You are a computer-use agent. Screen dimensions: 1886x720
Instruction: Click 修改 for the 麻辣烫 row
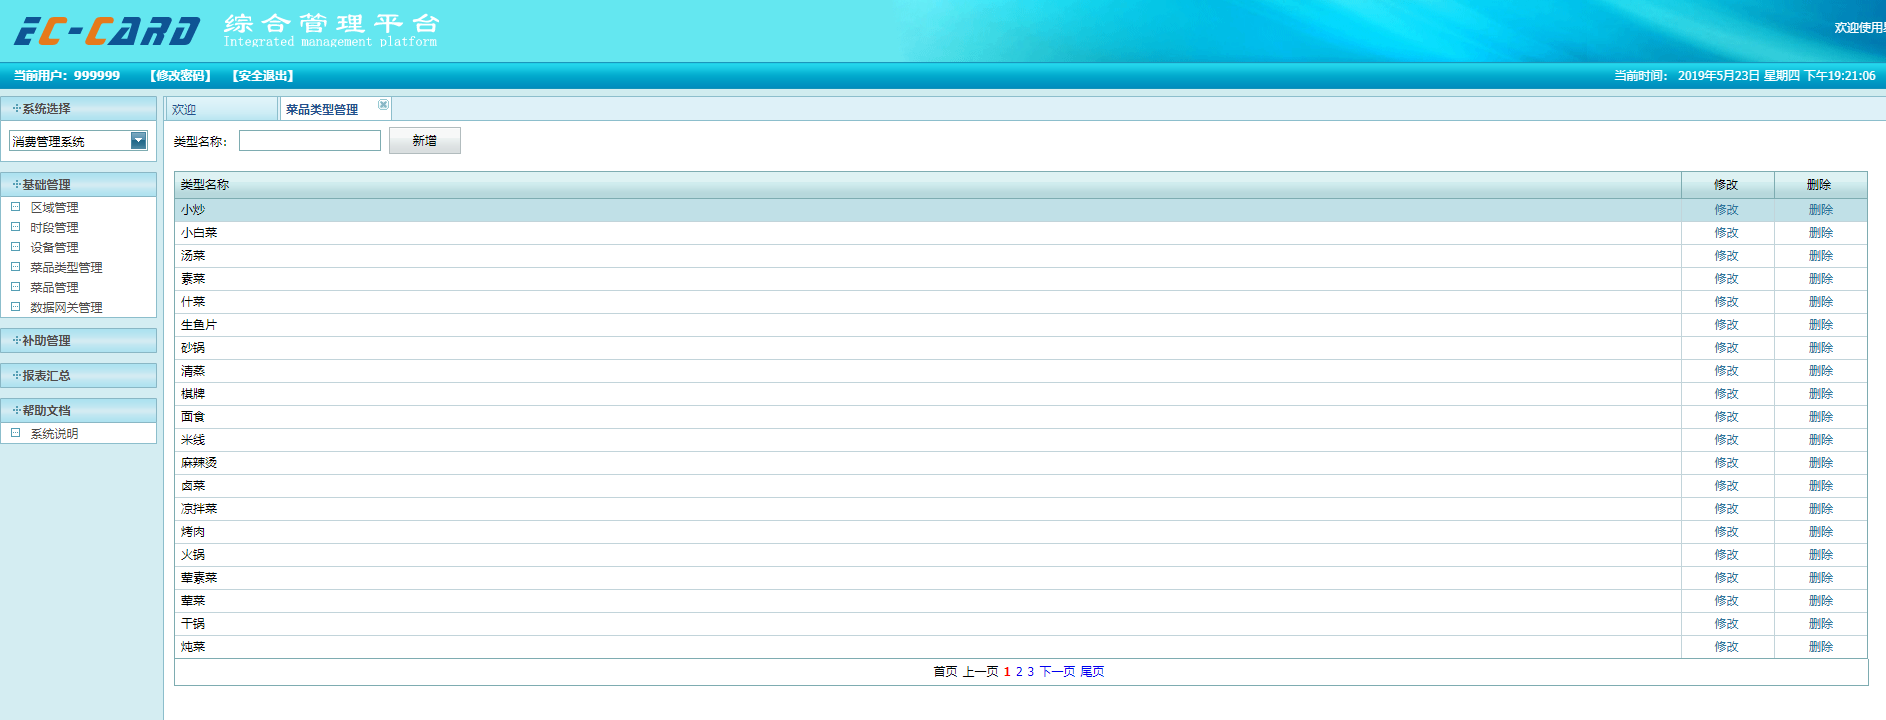tap(1727, 463)
